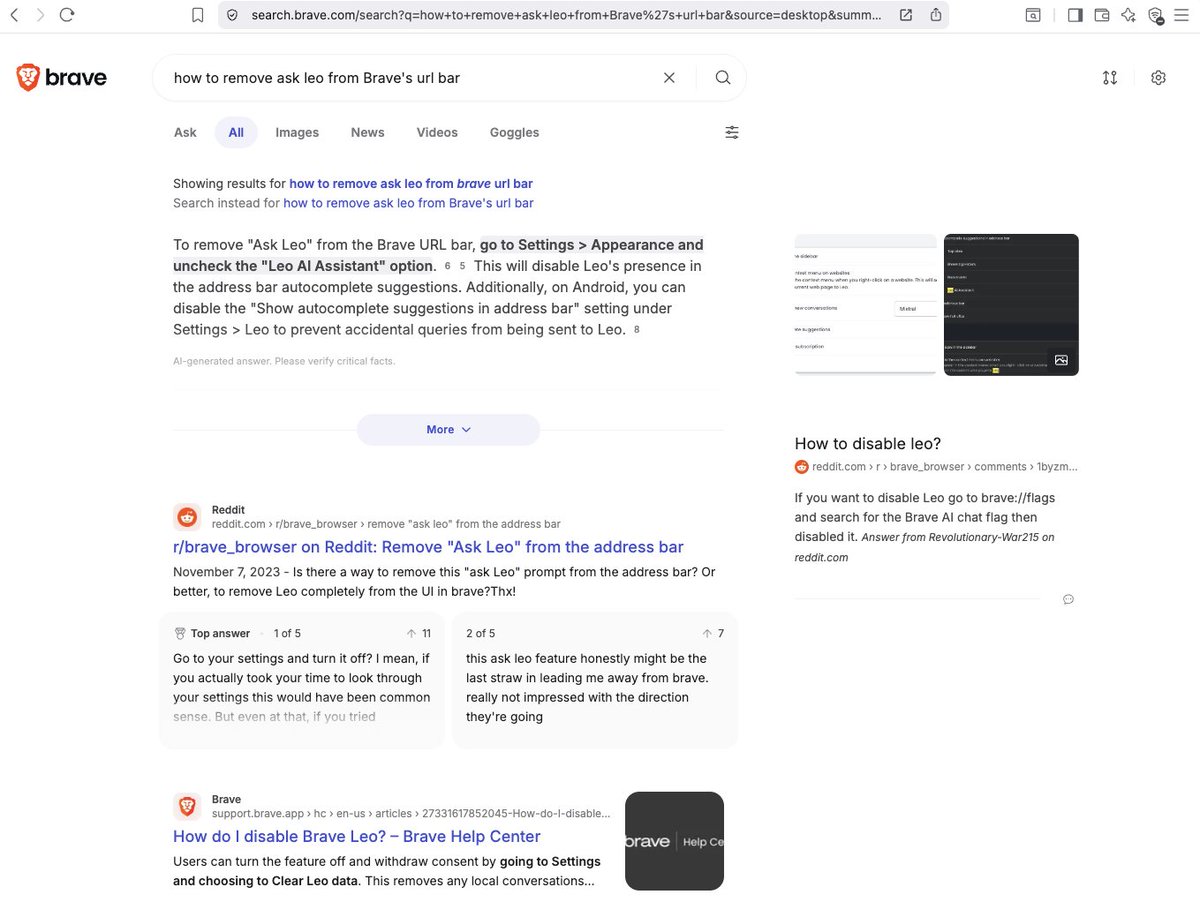Open the Brave Shields icon in address bar
Image resolution: width=1200 pixels, height=917 pixels.
coord(232,15)
